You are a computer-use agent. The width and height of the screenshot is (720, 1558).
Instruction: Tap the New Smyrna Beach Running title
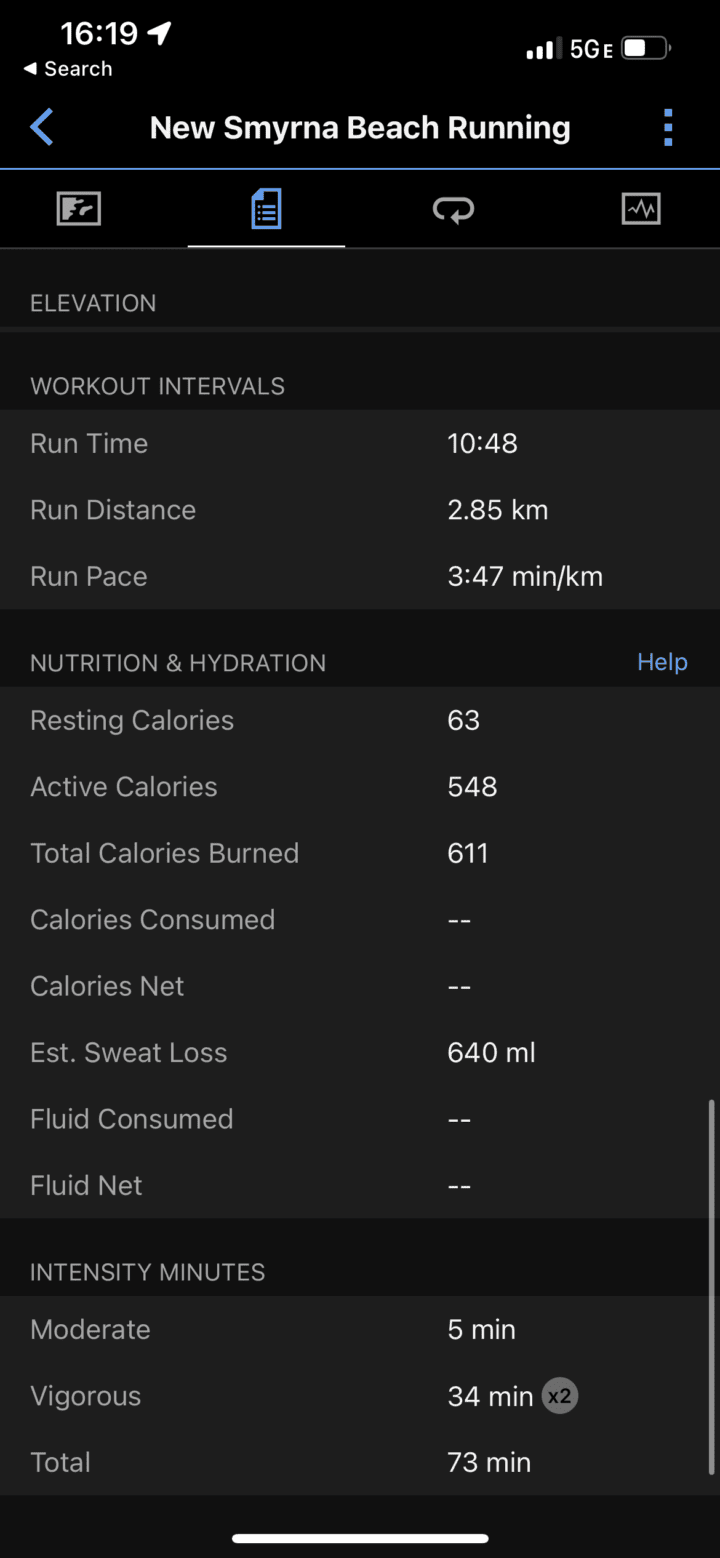tap(360, 128)
